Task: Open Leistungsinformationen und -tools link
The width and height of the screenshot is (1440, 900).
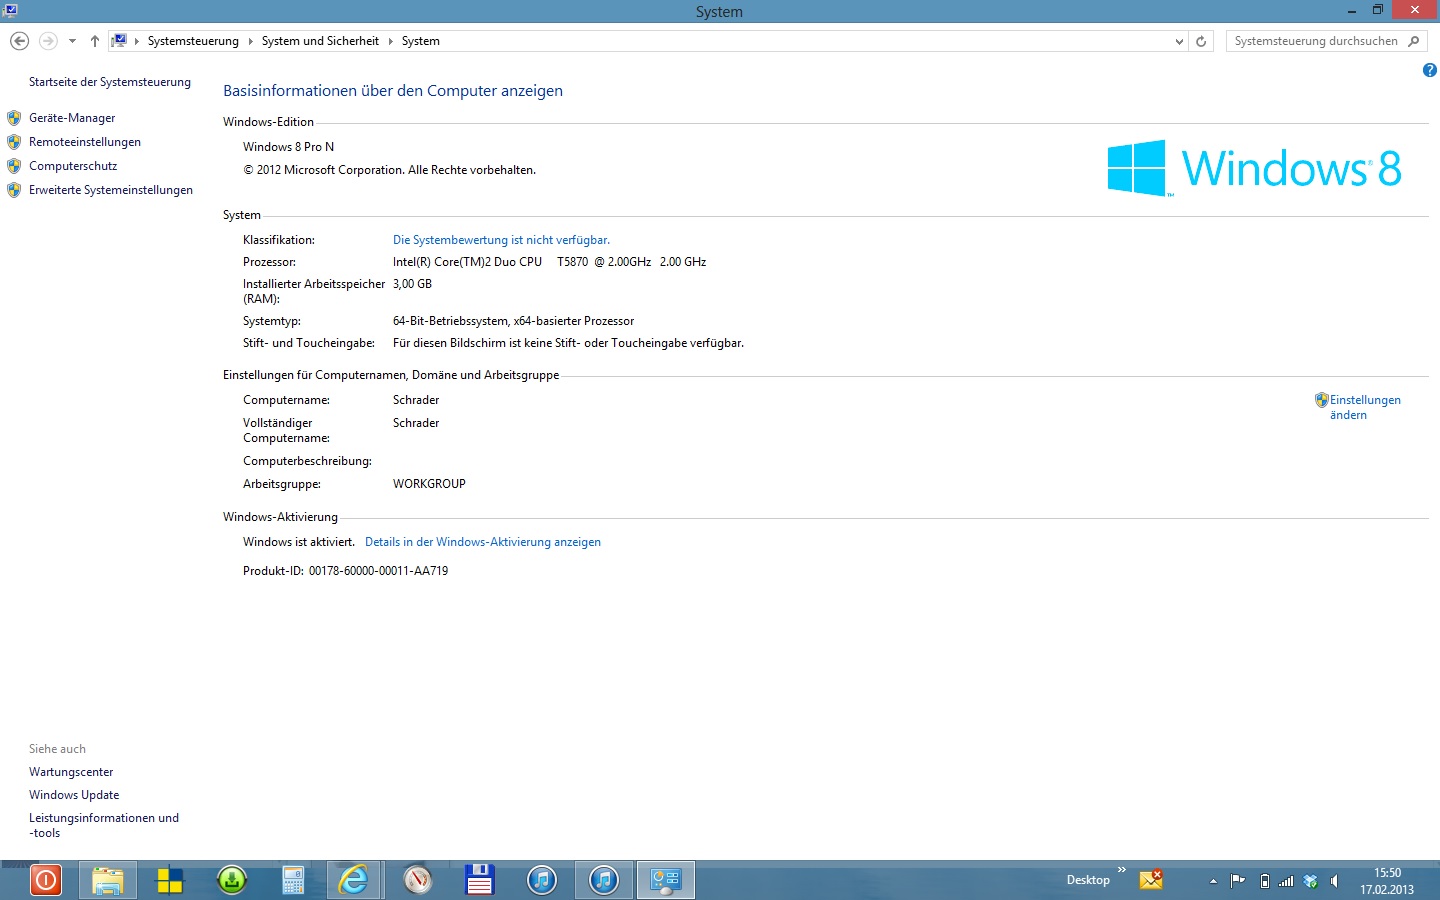Action: click(104, 825)
